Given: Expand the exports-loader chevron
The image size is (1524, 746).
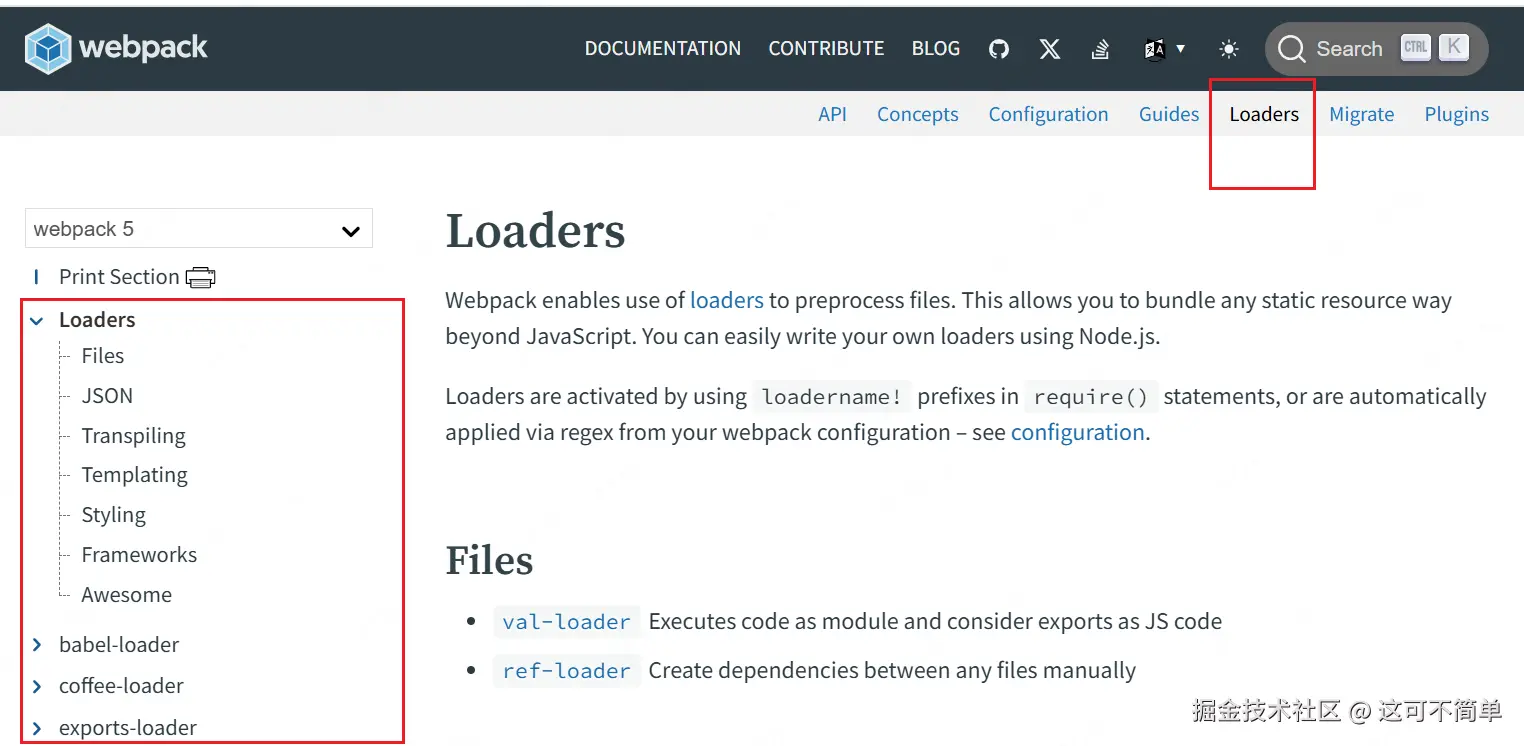Looking at the screenshot, I should pos(37,728).
